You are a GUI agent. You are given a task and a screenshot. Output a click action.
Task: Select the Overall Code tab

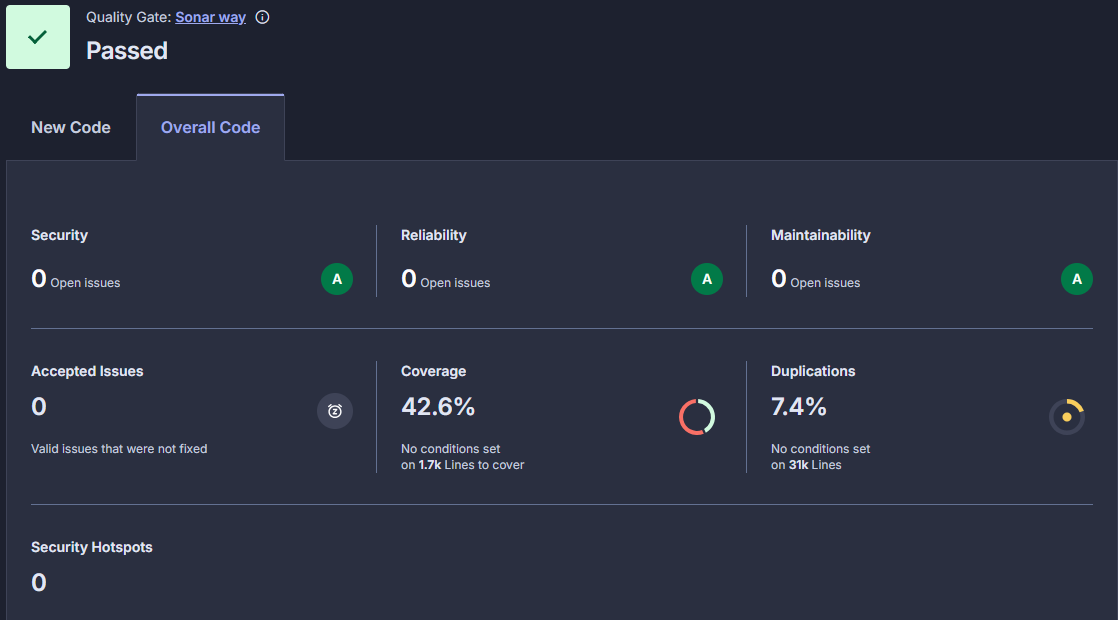click(x=210, y=128)
